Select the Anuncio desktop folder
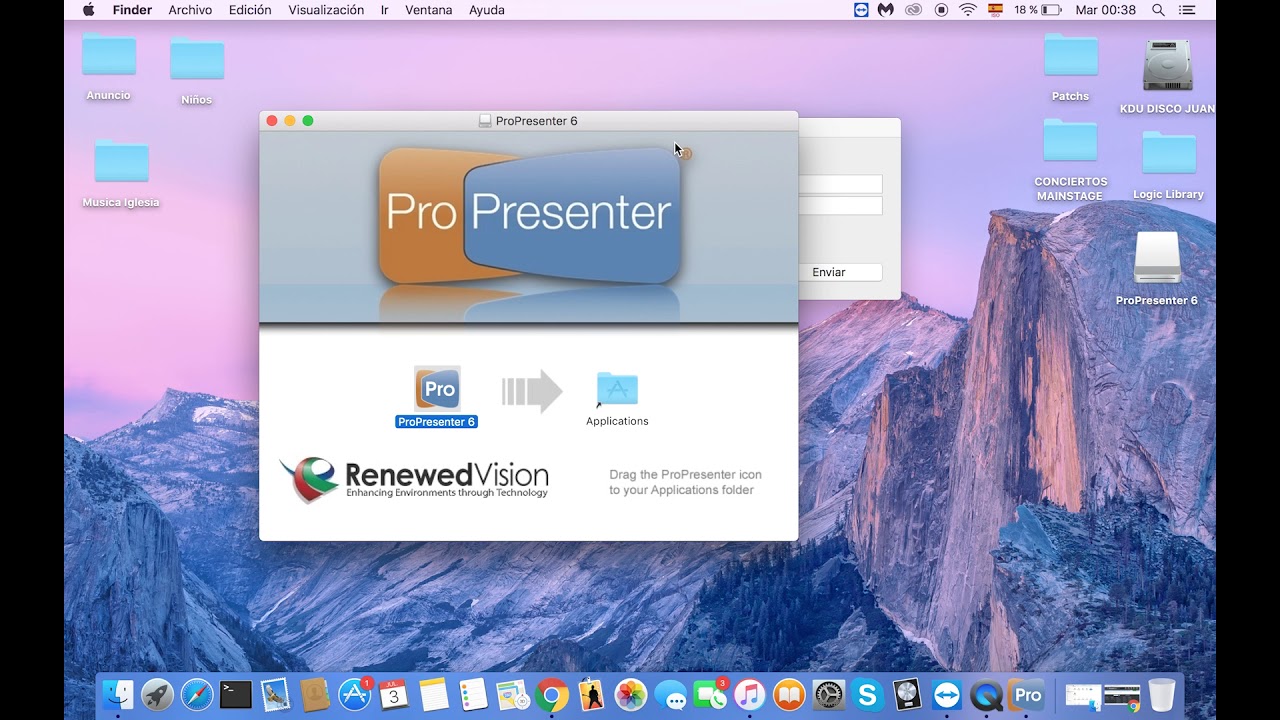The width and height of the screenshot is (1280, 720). point(109,56)
